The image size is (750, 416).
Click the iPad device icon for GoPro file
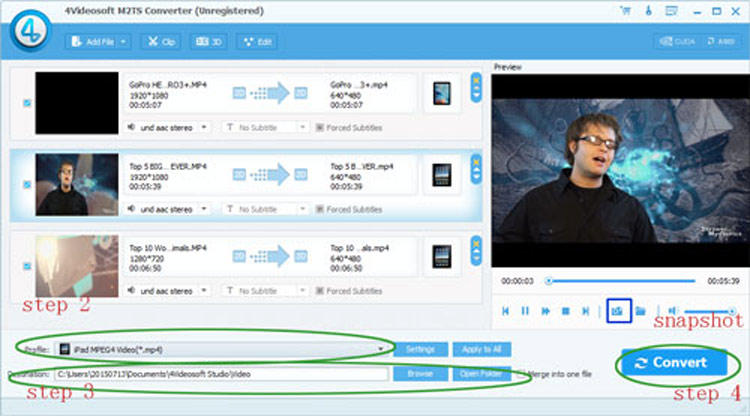[441, 93]
